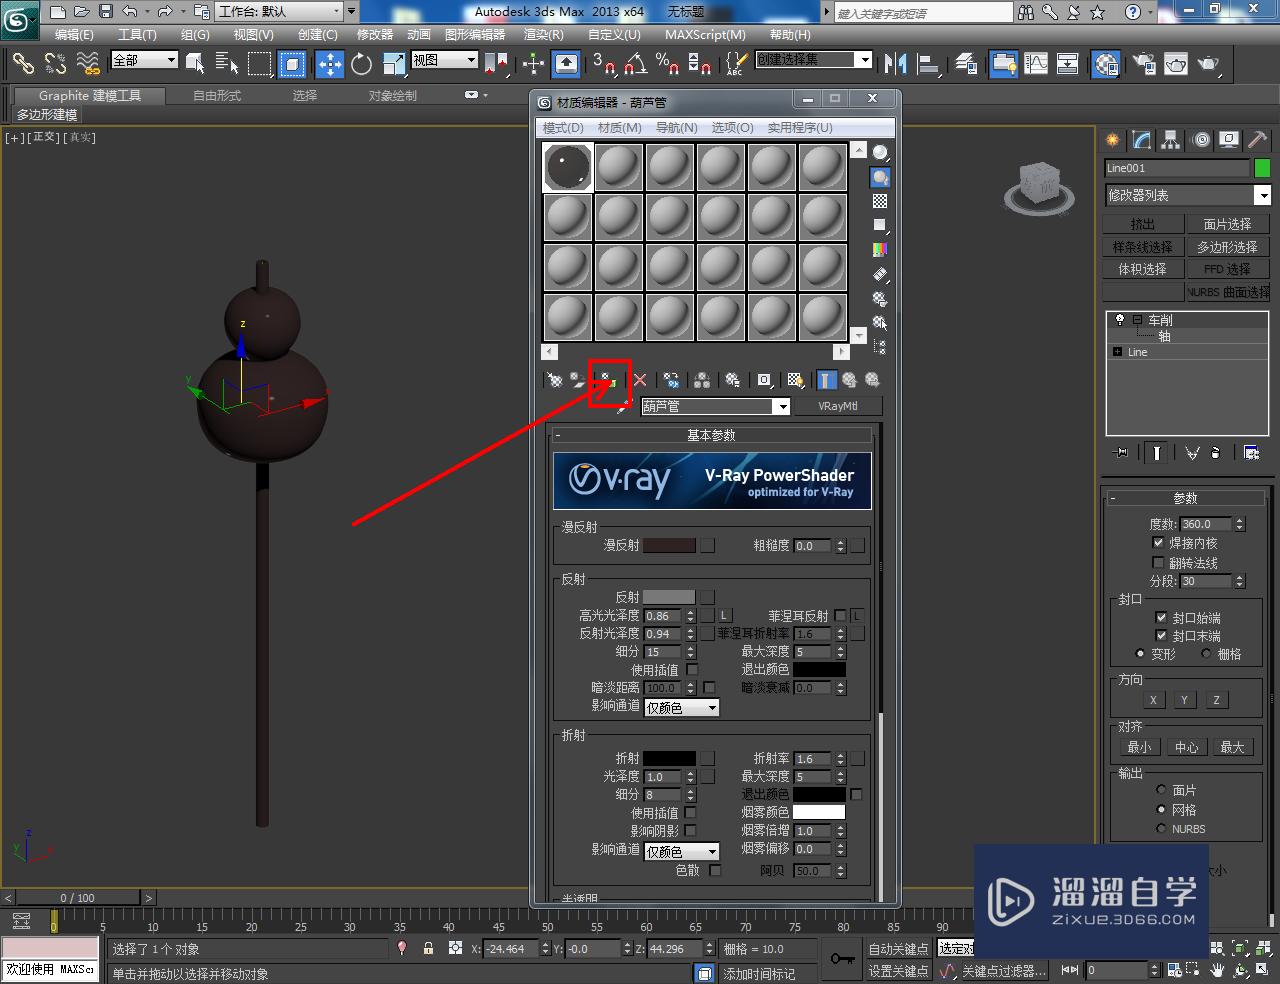Viewport: 1280px width, 984px height.
Task: Click 挤出 modifier button
Action: [1142, 224]
